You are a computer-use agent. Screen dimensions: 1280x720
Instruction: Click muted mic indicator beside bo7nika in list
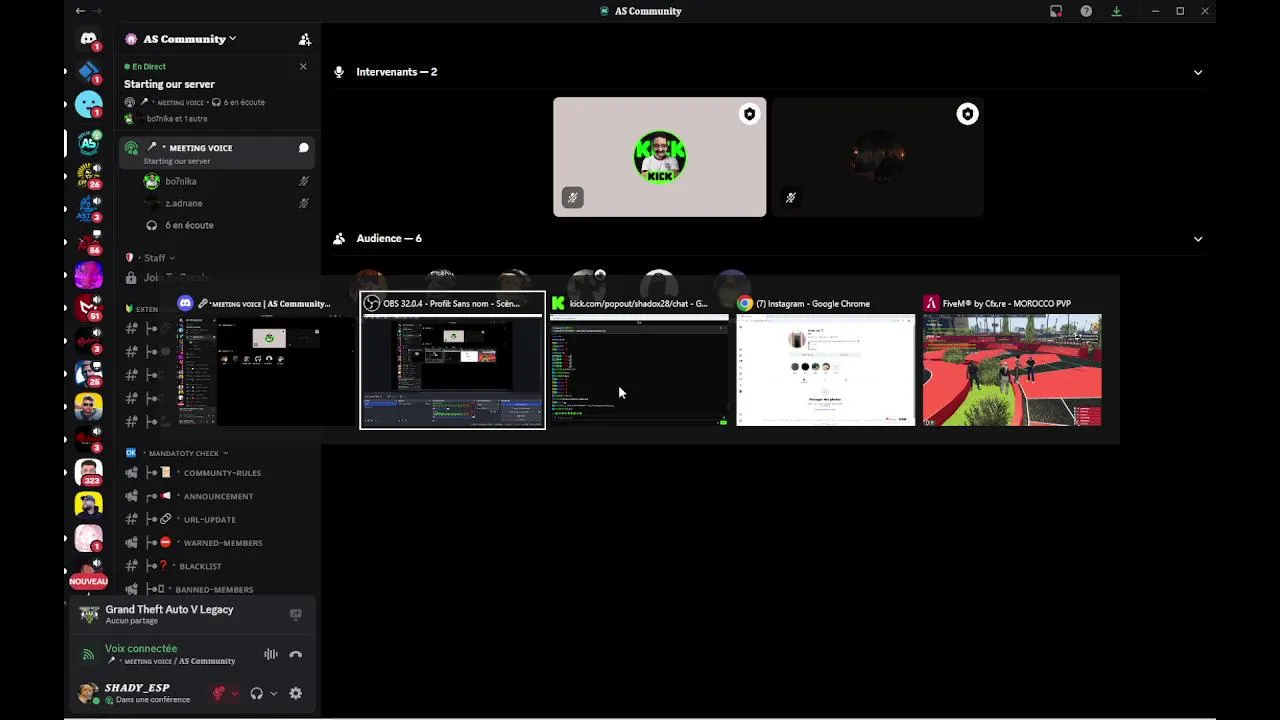tap(304, 181)
